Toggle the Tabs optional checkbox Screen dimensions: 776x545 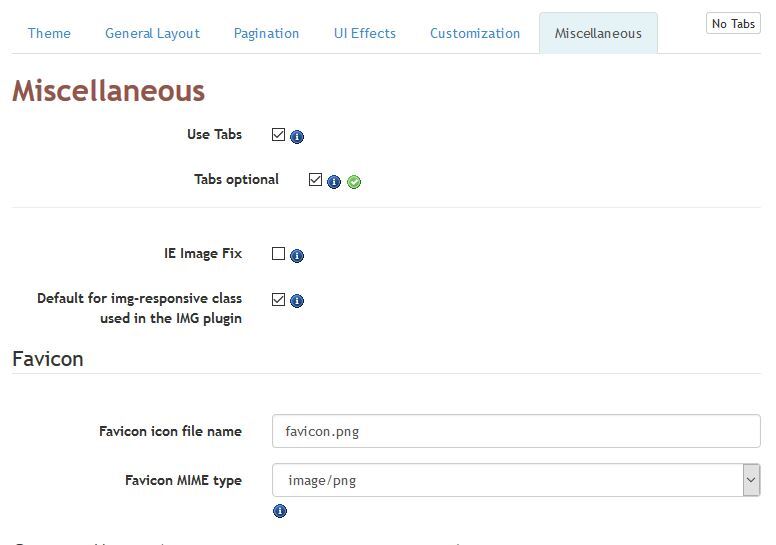click(315, 179)
